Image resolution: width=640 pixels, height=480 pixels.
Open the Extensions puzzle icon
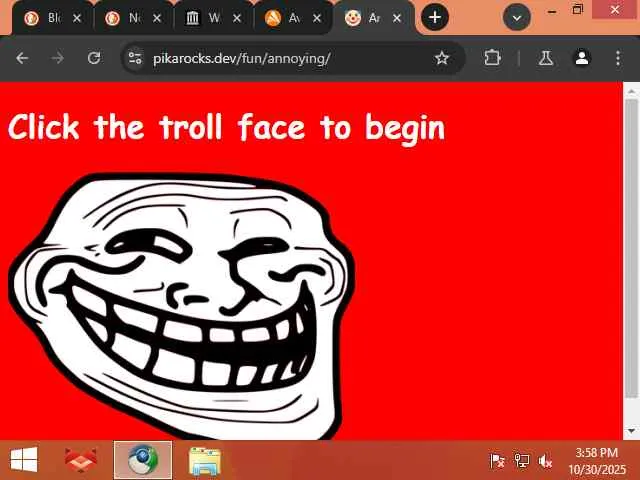coord(492,58)
